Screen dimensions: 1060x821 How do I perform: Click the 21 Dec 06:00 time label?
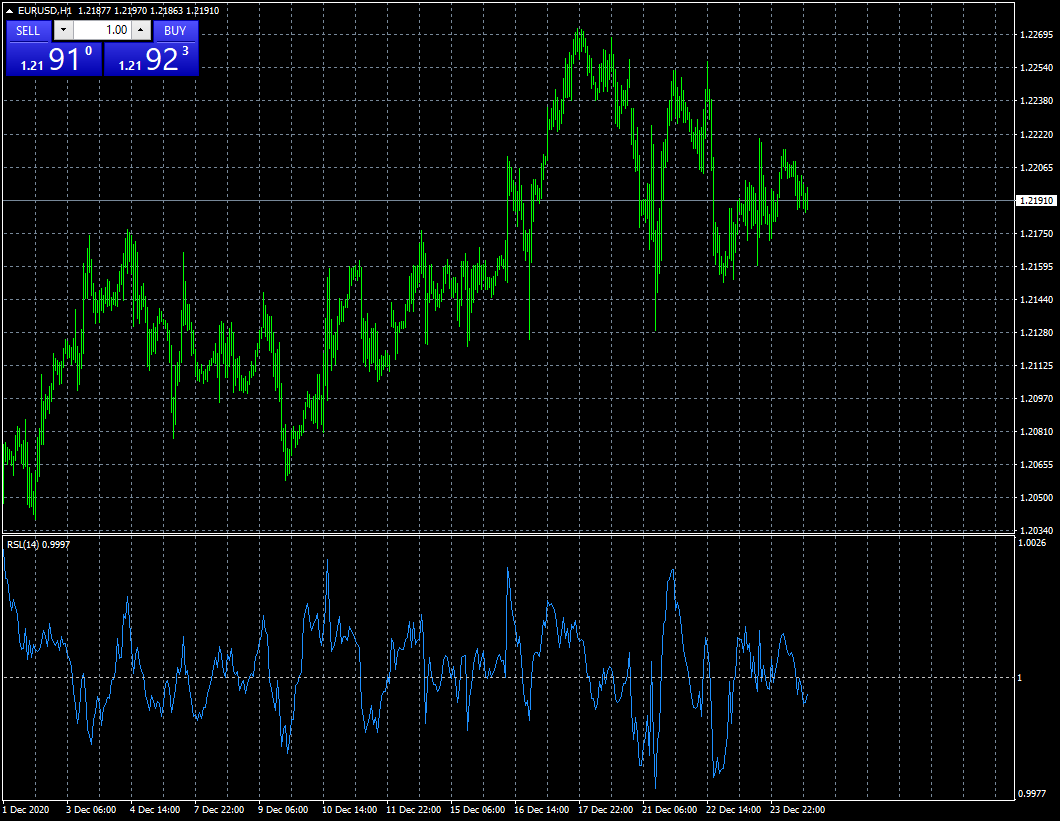(x=669, y=810)
